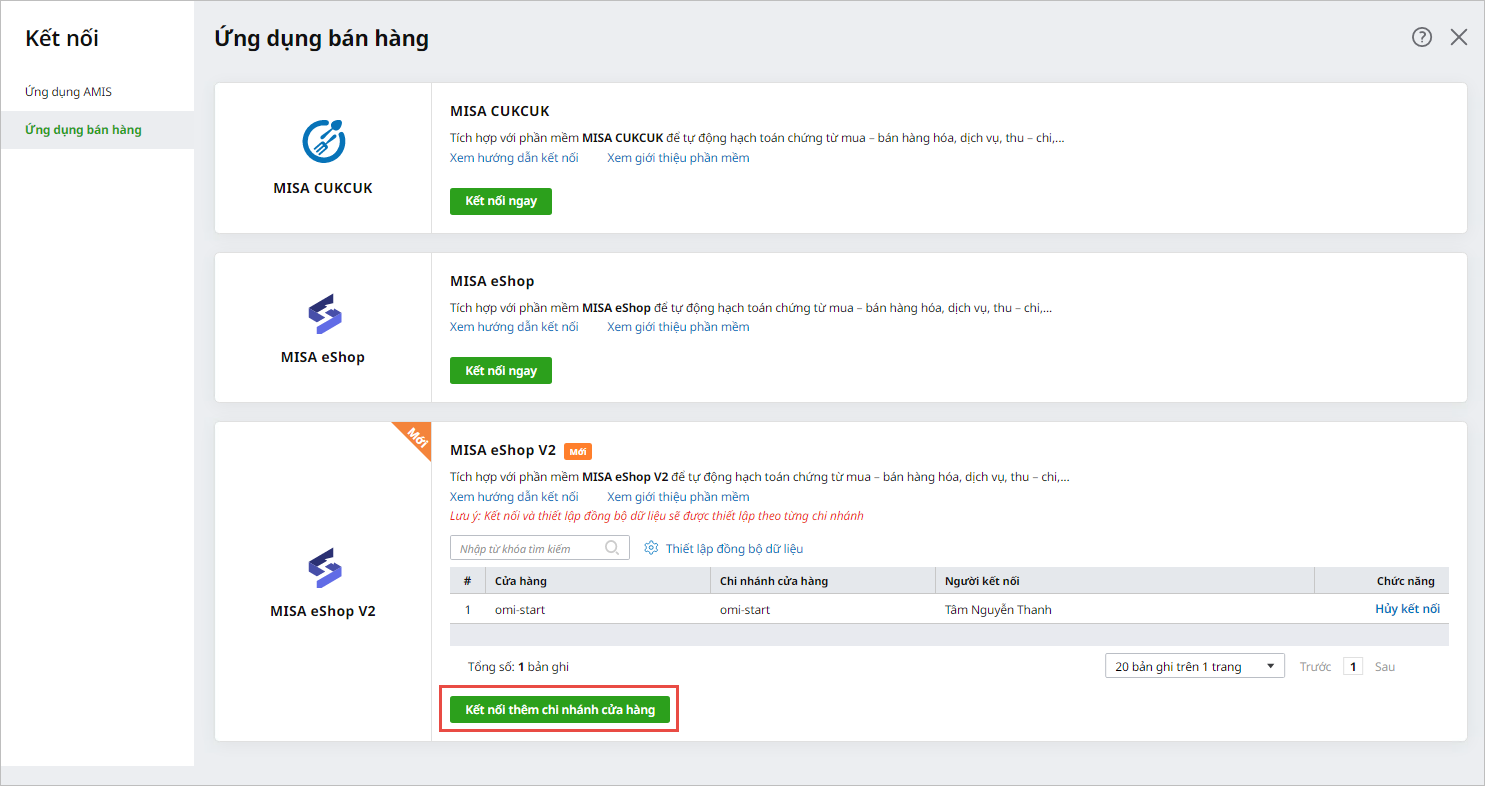This screenshot has width=1485, height=786.
Task: Click the MISA eShop V2 logo icon
Action: click(323, 568)
